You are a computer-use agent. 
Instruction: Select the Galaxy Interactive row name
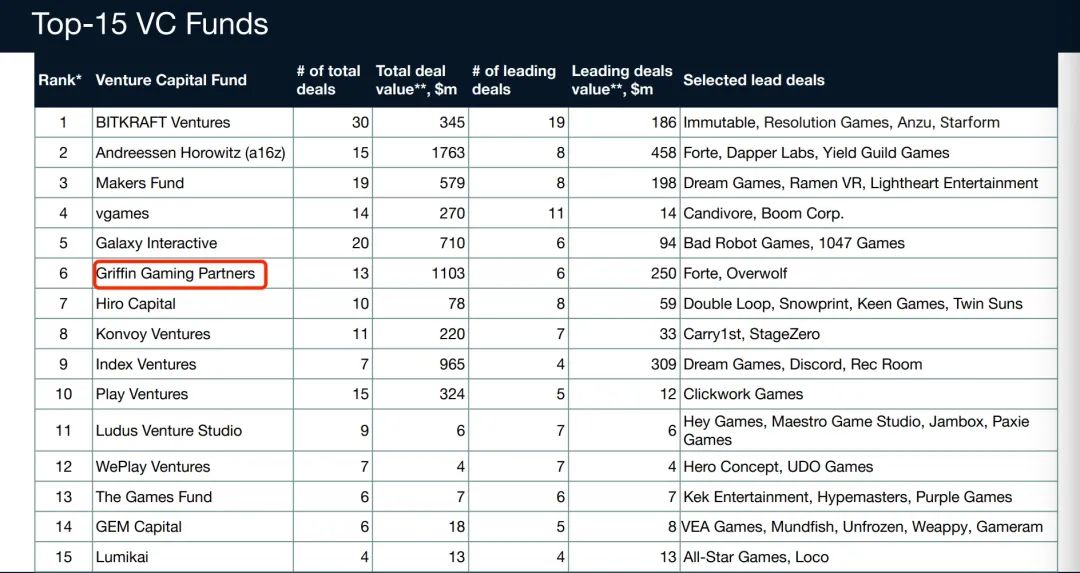(156, 243)
